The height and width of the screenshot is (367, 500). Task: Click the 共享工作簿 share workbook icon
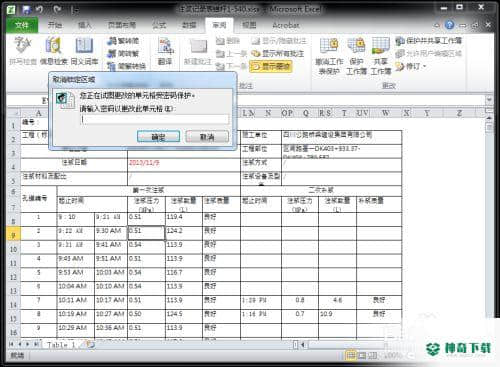click(381, 56)
